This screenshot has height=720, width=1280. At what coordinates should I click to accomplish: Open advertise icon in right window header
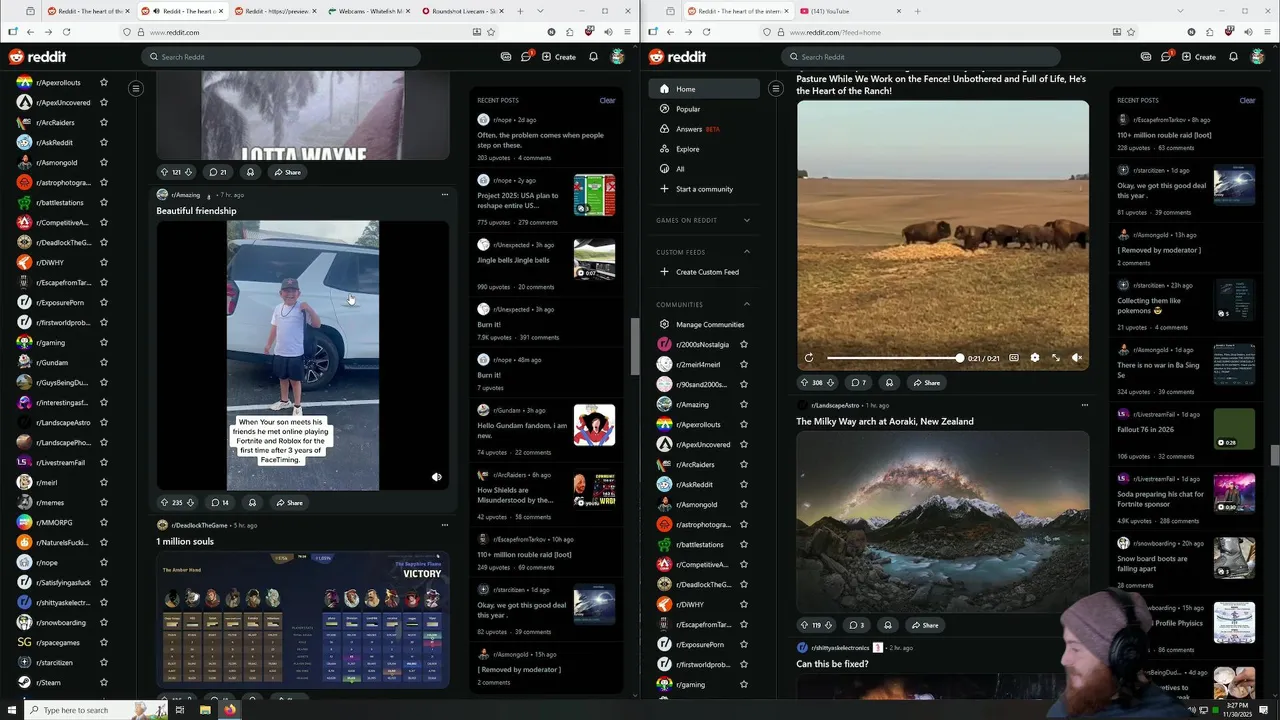coord(1146,57)
